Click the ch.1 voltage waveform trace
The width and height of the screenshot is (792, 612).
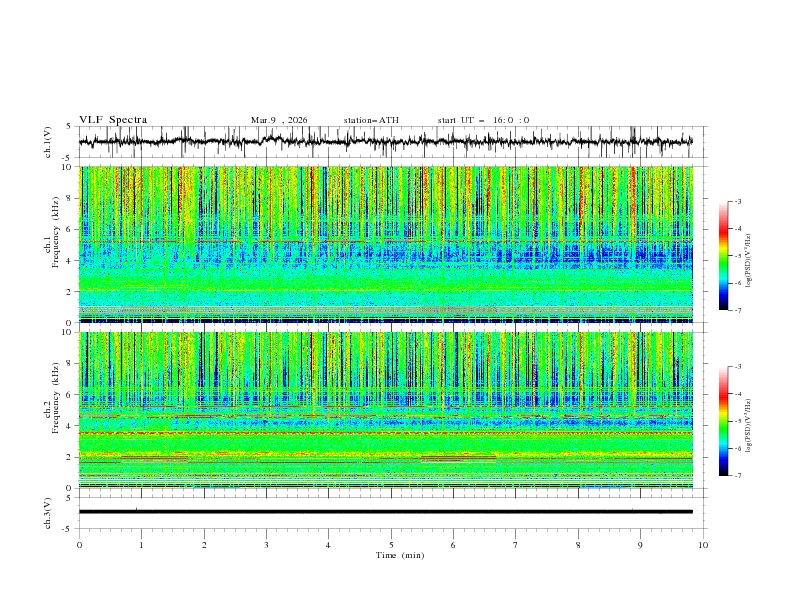pyautogui.click(x=385, y=142)
